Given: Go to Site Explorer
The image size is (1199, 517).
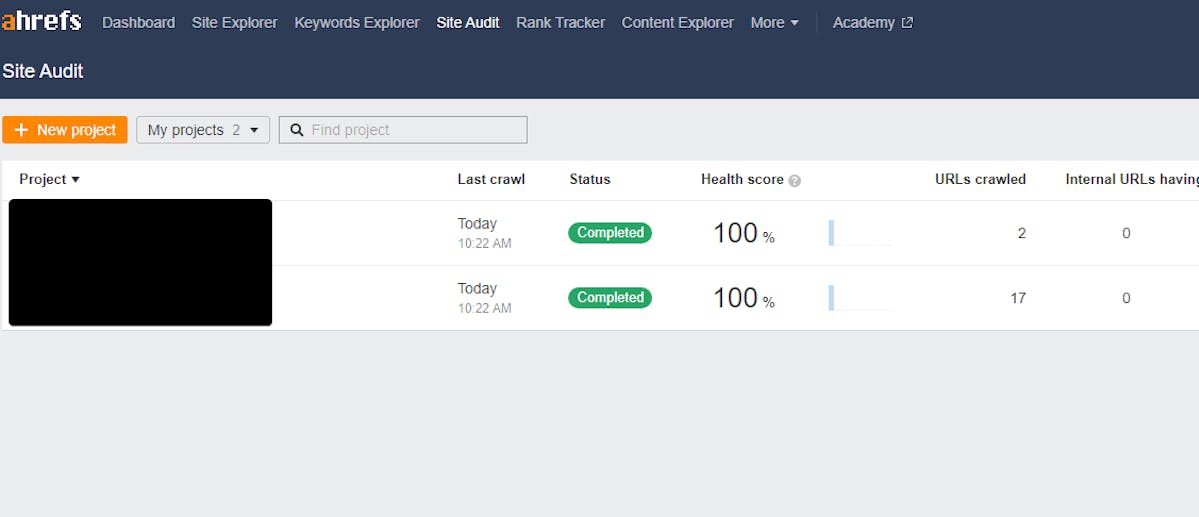Looking at the screenshot, I should (x=235, y=23).
